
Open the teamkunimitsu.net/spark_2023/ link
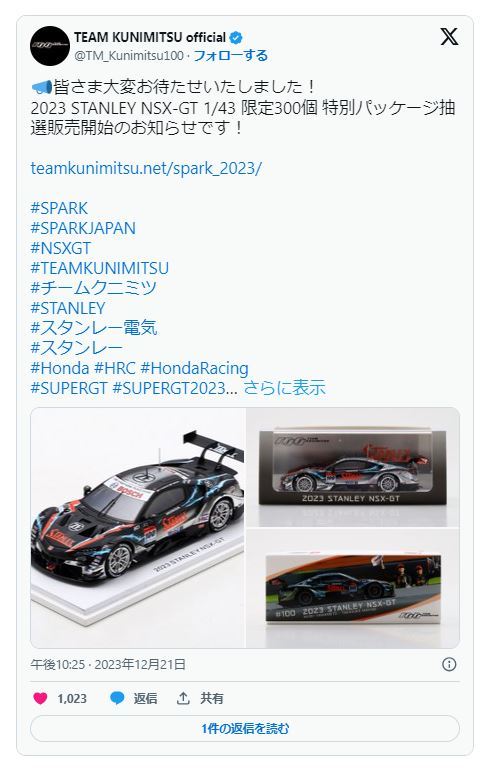pyautogui.click(x=146, y=168)
